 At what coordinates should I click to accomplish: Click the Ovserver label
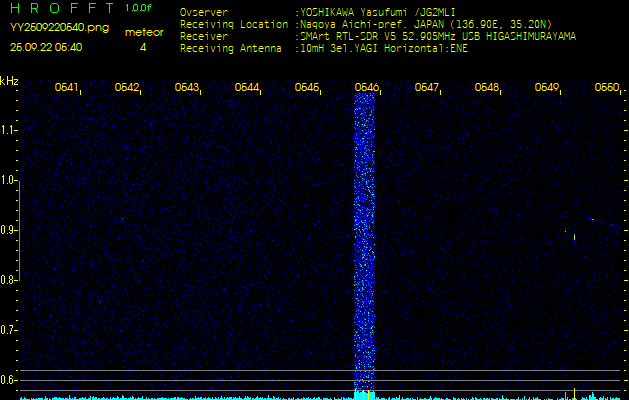click(204, 12)
